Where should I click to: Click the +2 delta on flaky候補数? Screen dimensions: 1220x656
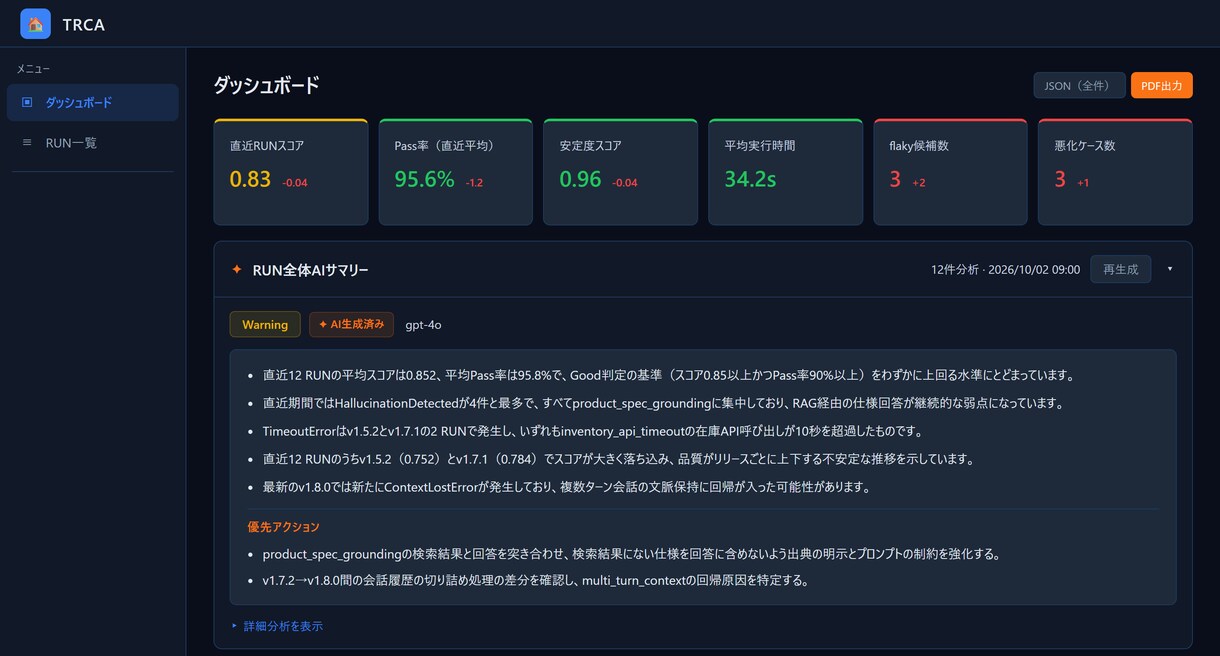(919, 183)
